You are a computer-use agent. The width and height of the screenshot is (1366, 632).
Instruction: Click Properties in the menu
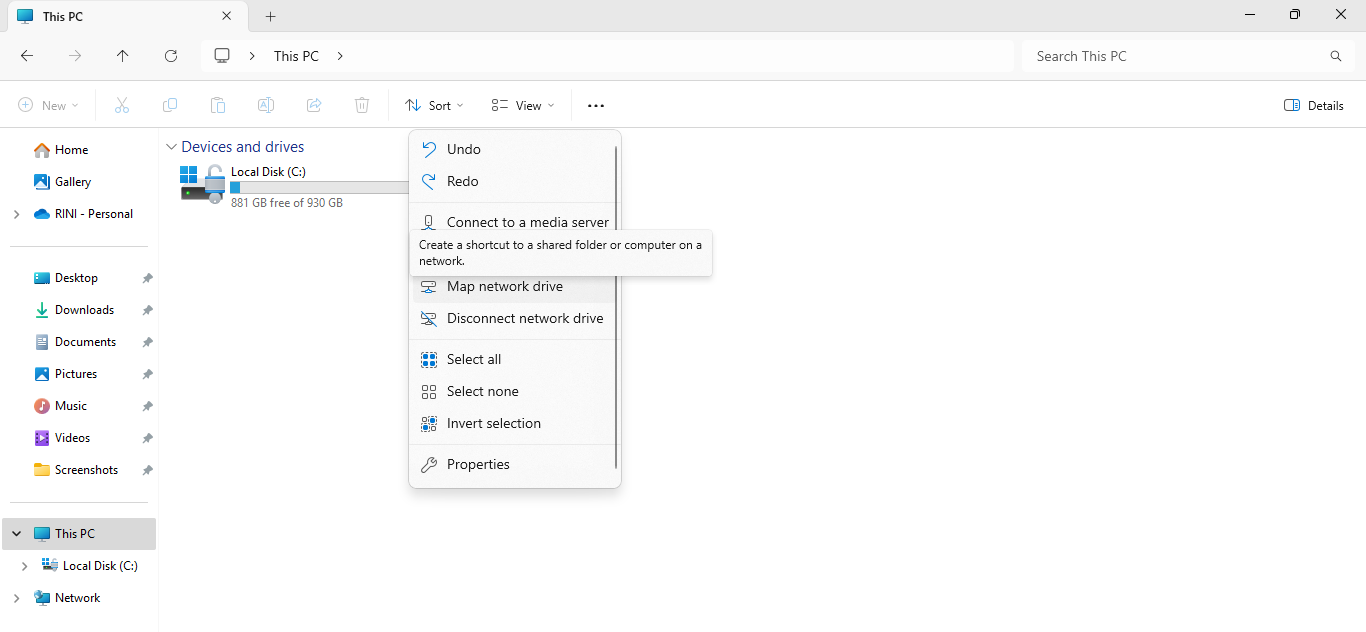[x=478, y=465]
